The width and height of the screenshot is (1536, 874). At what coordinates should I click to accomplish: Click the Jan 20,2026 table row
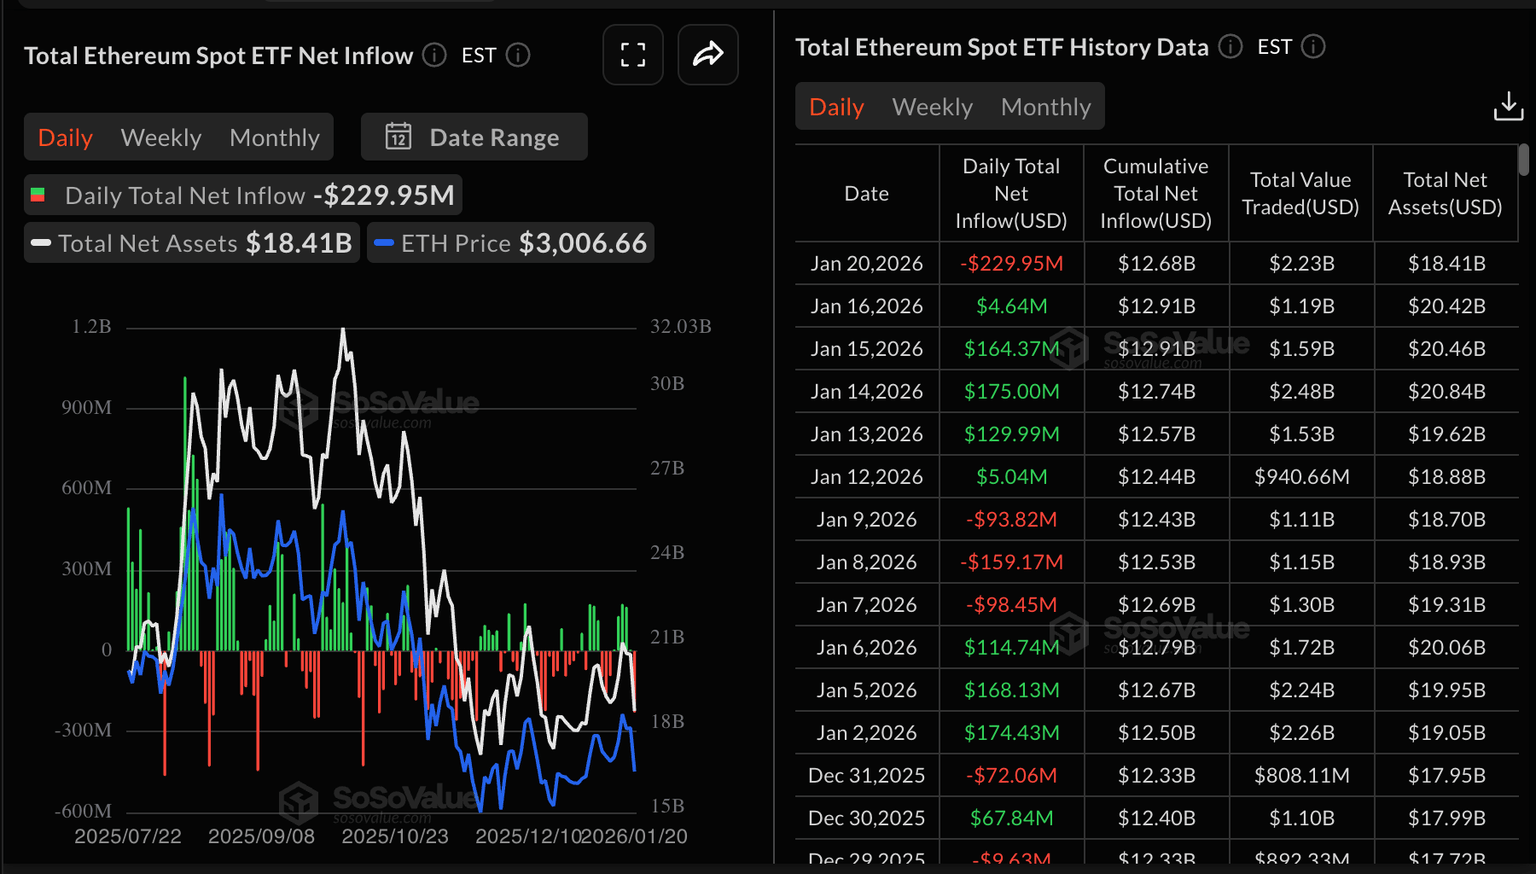click(x=1156, y=264)
